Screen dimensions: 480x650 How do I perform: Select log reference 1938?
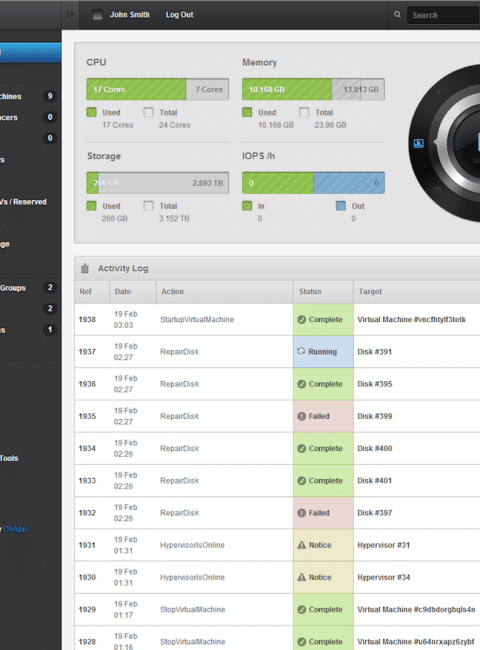(87, 320)
